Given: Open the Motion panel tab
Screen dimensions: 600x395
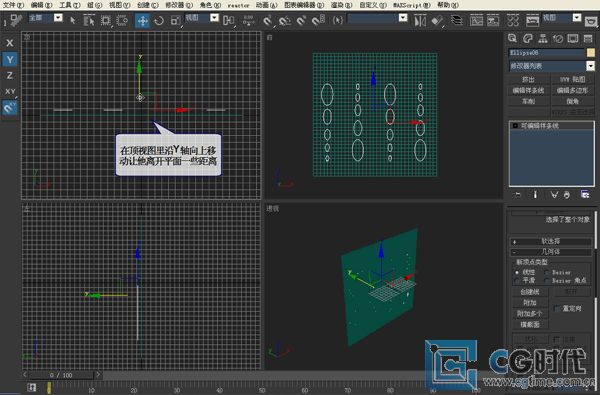Looking at the screenshot, I should coord(558,39).
